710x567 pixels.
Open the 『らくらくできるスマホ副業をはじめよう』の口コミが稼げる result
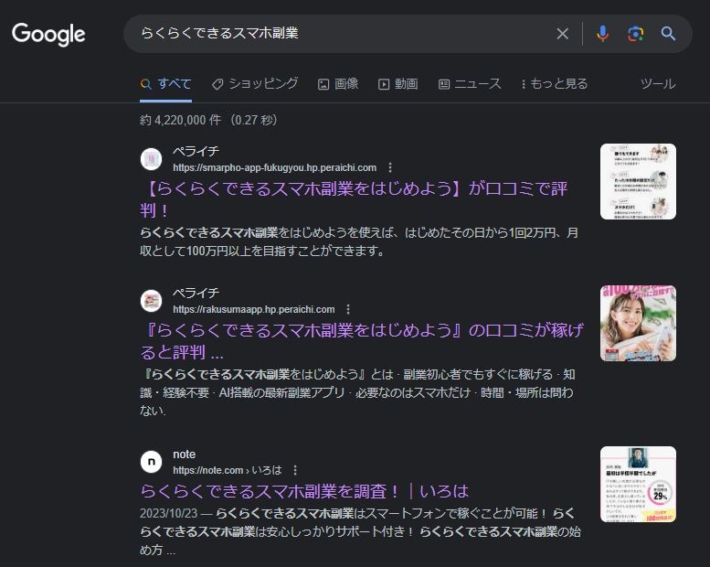tap(362, 341)
